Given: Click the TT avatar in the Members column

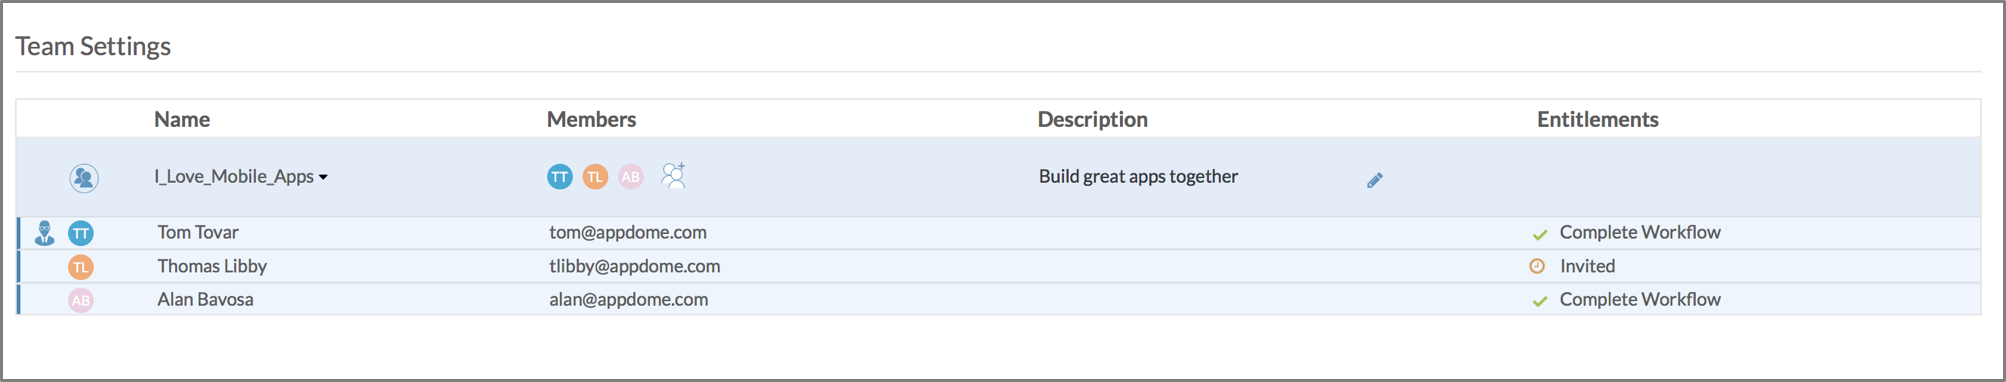Looking at the screenshot, I should pyautogui.click(x=560, y=177).
